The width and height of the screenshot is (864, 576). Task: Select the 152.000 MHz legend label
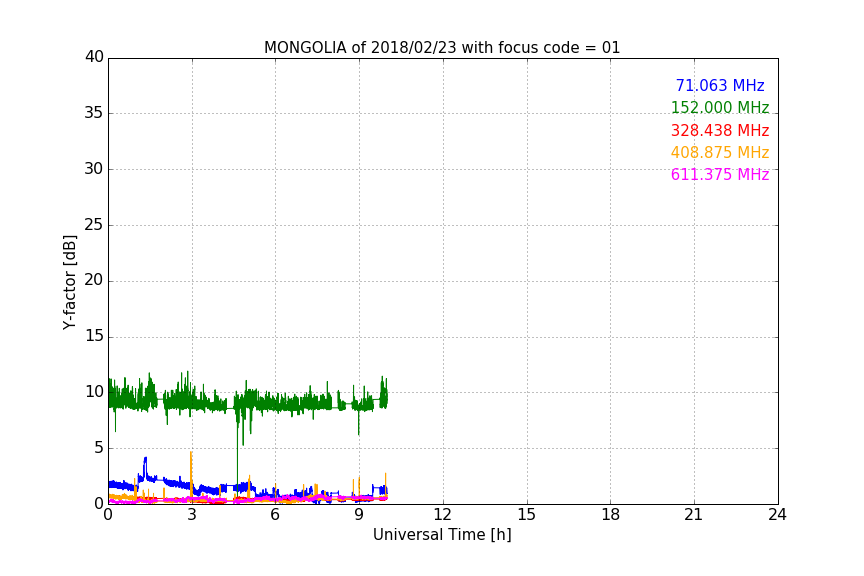pyautogui.click(x=720, y=107)
